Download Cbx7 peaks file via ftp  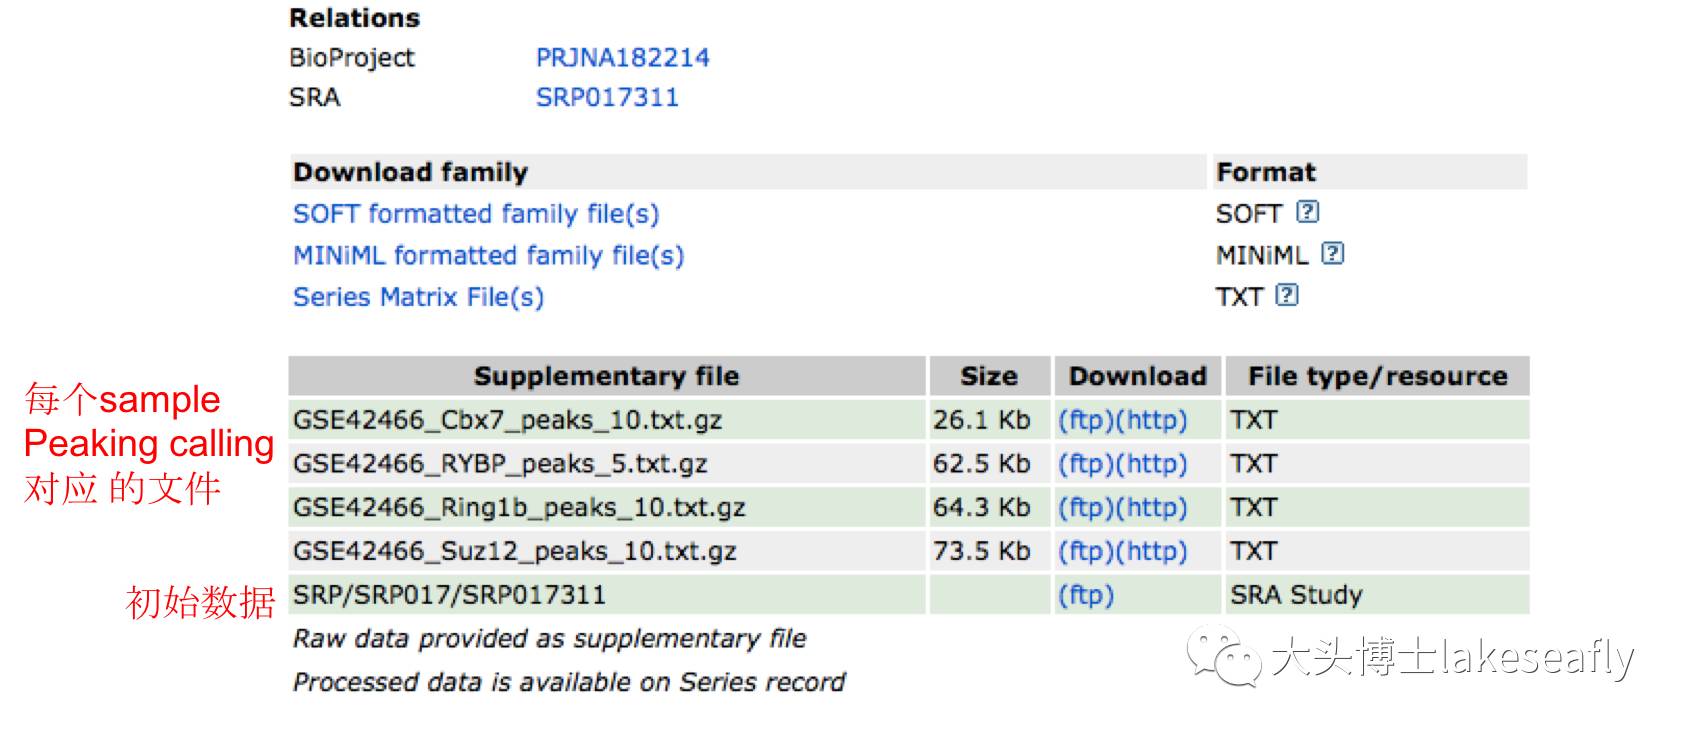pos(1086,420)
